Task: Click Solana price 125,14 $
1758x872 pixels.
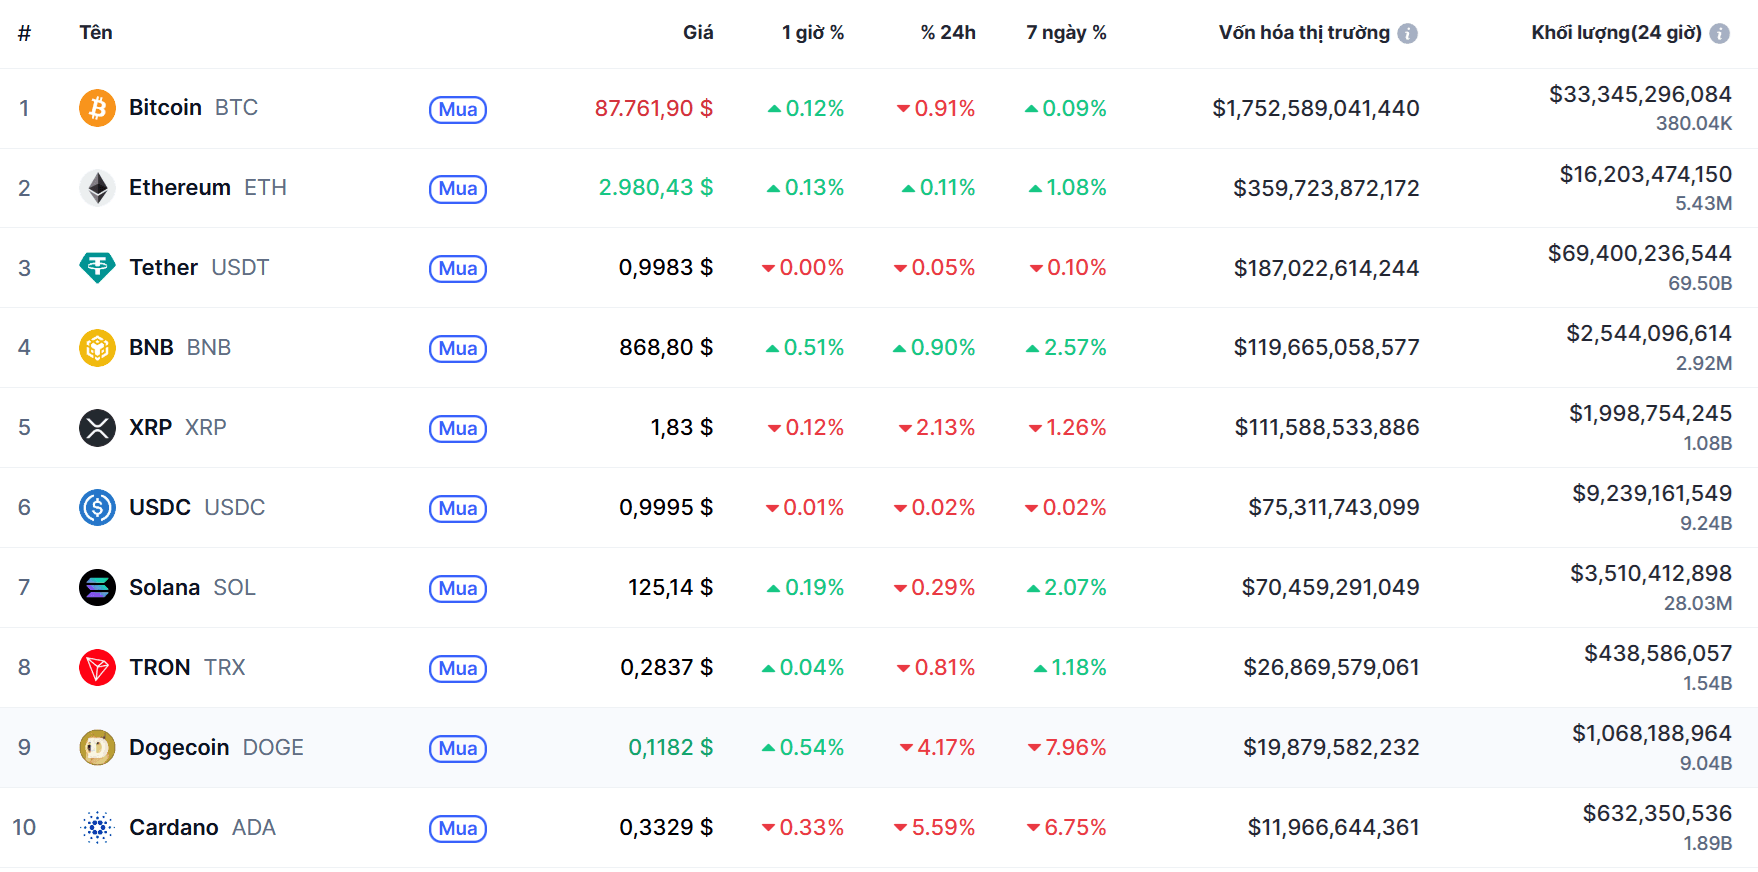Action: pyautogui.click(x=671, y=588)
